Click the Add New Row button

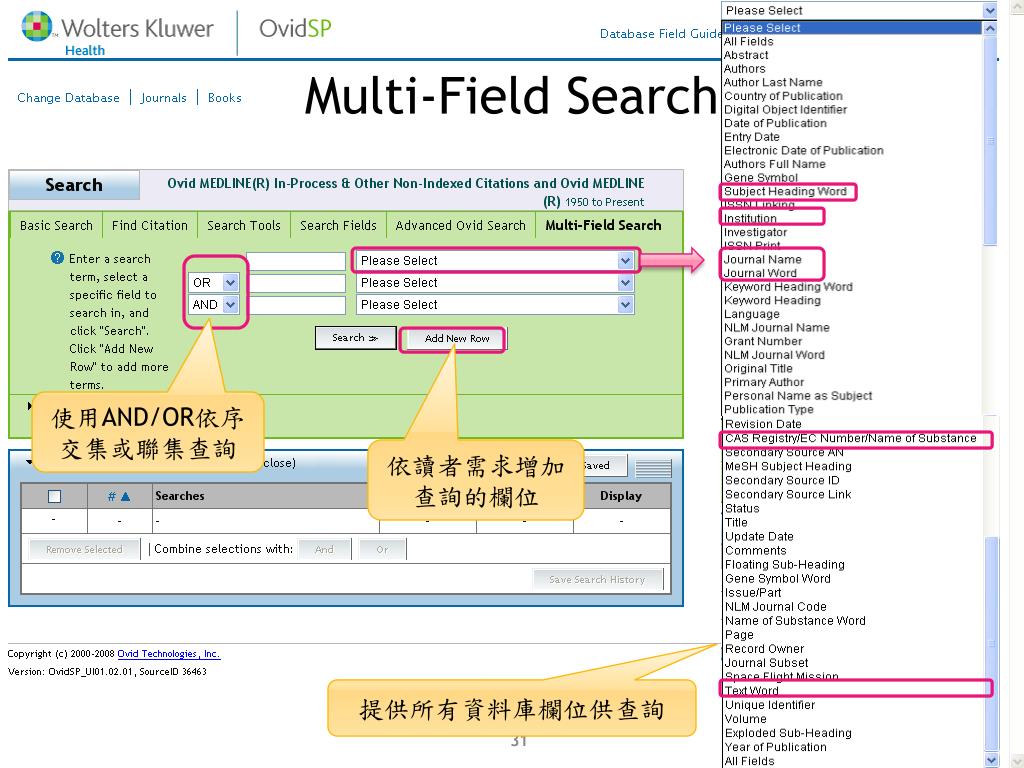456,338
